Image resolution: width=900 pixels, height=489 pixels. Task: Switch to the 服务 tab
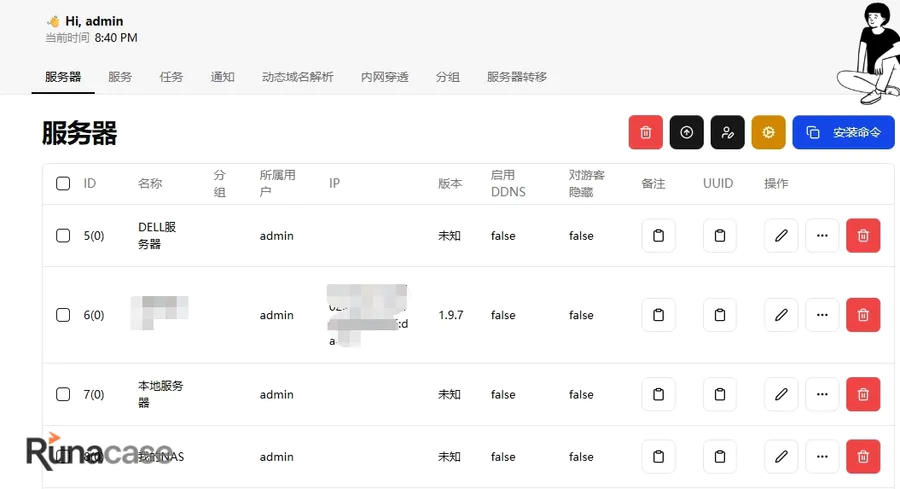coord(120,77)
